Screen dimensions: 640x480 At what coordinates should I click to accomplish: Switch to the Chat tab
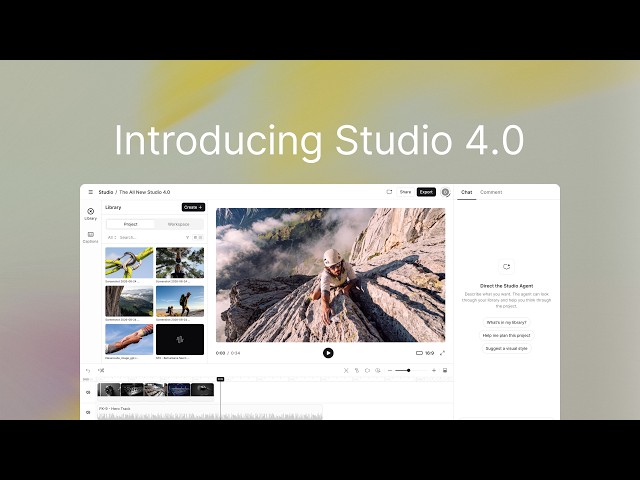point(467,192)
